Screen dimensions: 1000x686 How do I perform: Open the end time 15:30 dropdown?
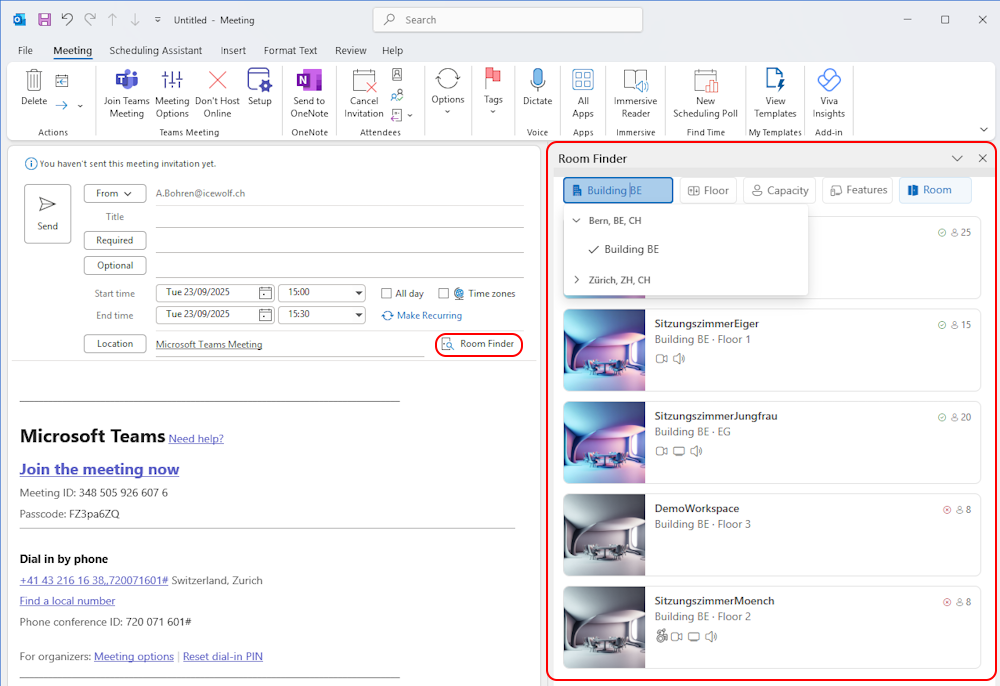pos(359,315)
